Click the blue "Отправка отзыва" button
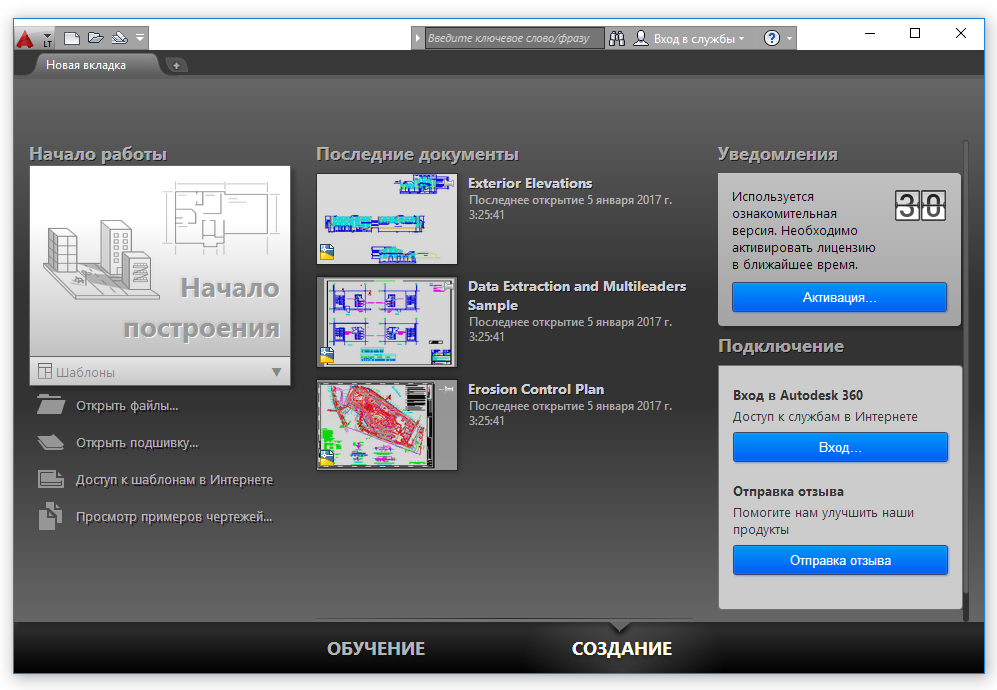 [x=840, y=560]
